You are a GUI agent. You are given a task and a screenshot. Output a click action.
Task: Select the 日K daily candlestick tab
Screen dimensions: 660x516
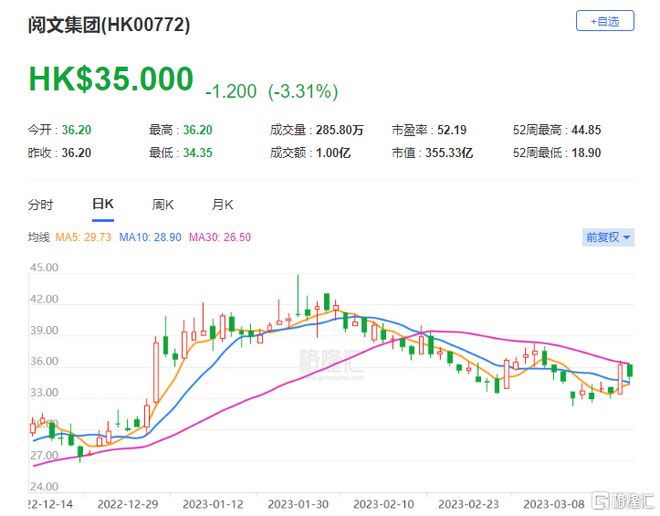[103, 204]
